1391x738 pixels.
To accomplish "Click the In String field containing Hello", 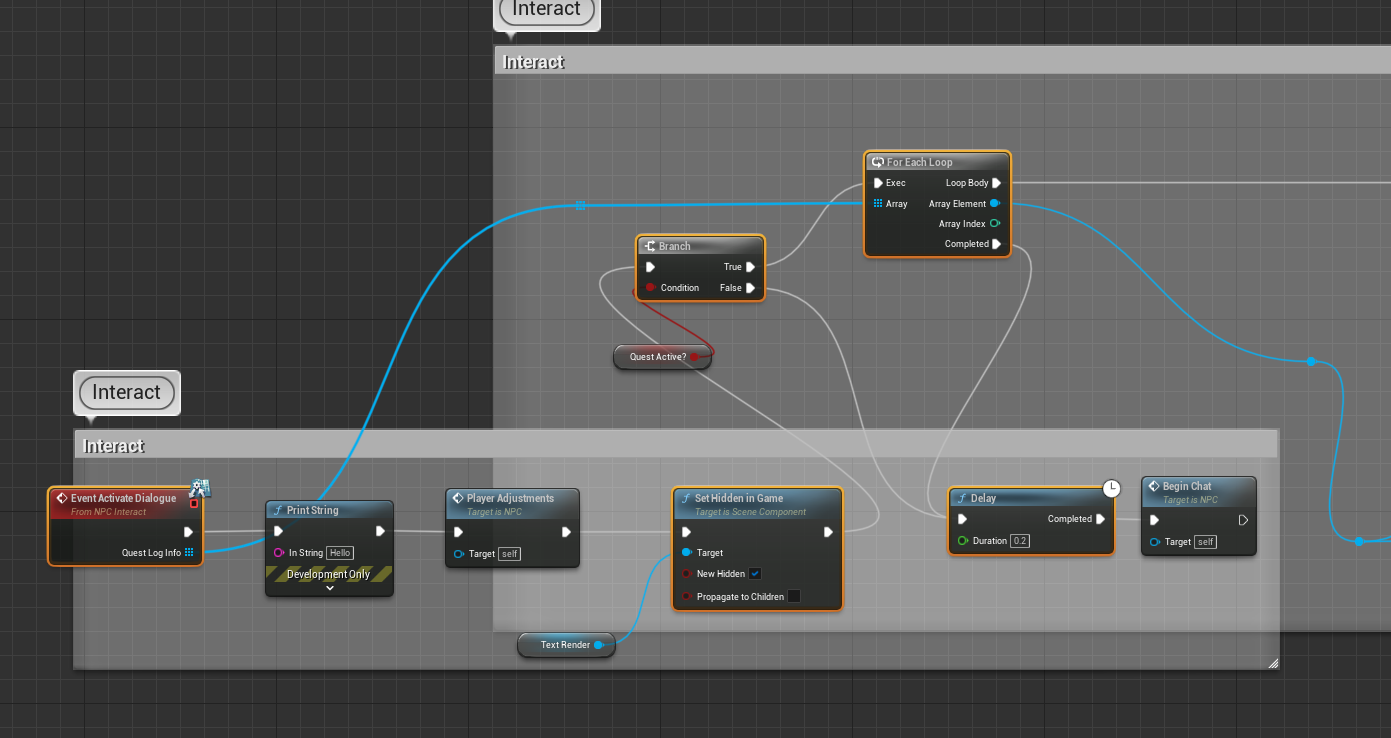I will pyautogui.click(x=340, y=553).
